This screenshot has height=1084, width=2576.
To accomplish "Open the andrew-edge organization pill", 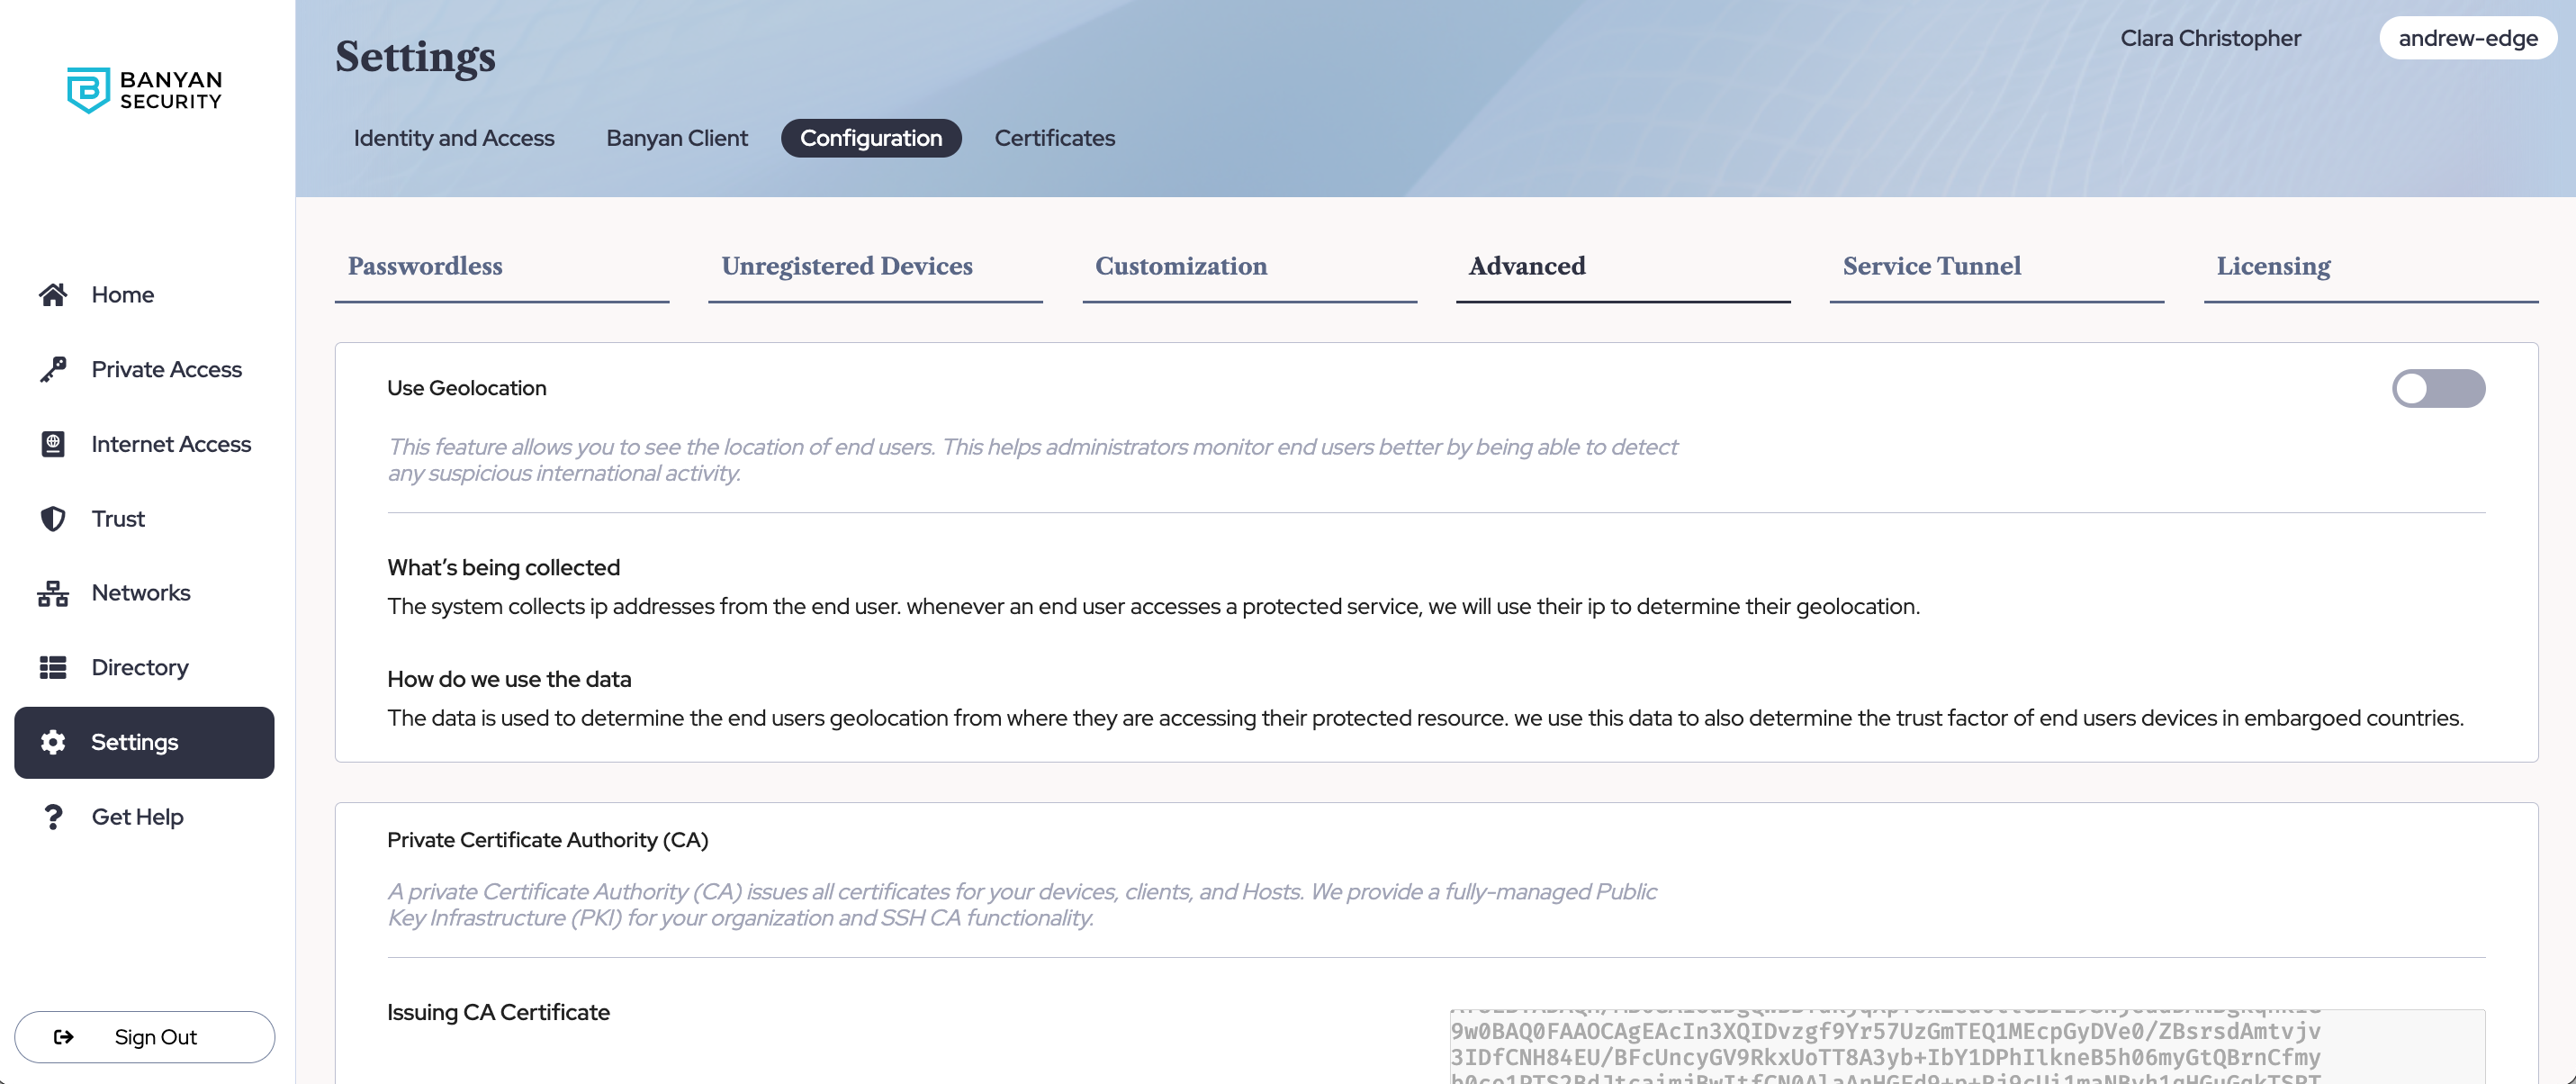I will tap(2467, 38).
